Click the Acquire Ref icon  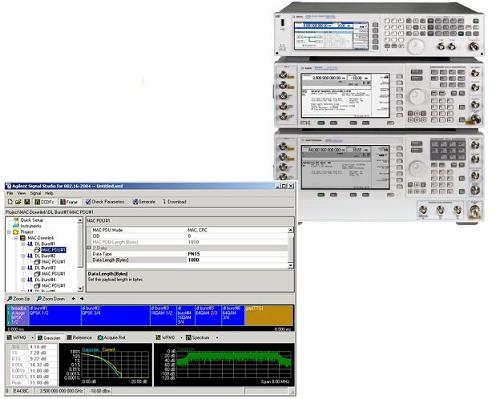click(100, 338)
